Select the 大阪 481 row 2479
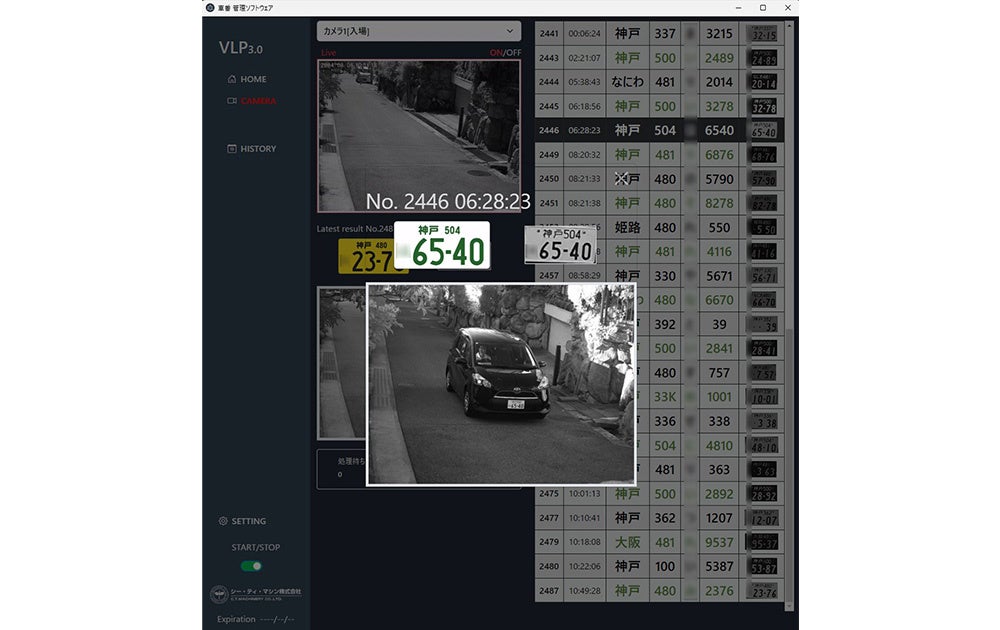The width and height of the screenshot is (1000, 630). pos(659,542)
